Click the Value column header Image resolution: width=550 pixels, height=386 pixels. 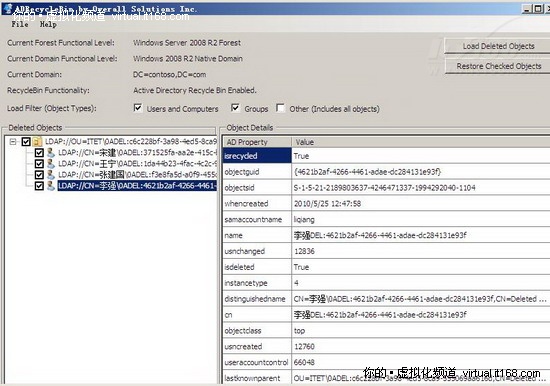(421, 142)
